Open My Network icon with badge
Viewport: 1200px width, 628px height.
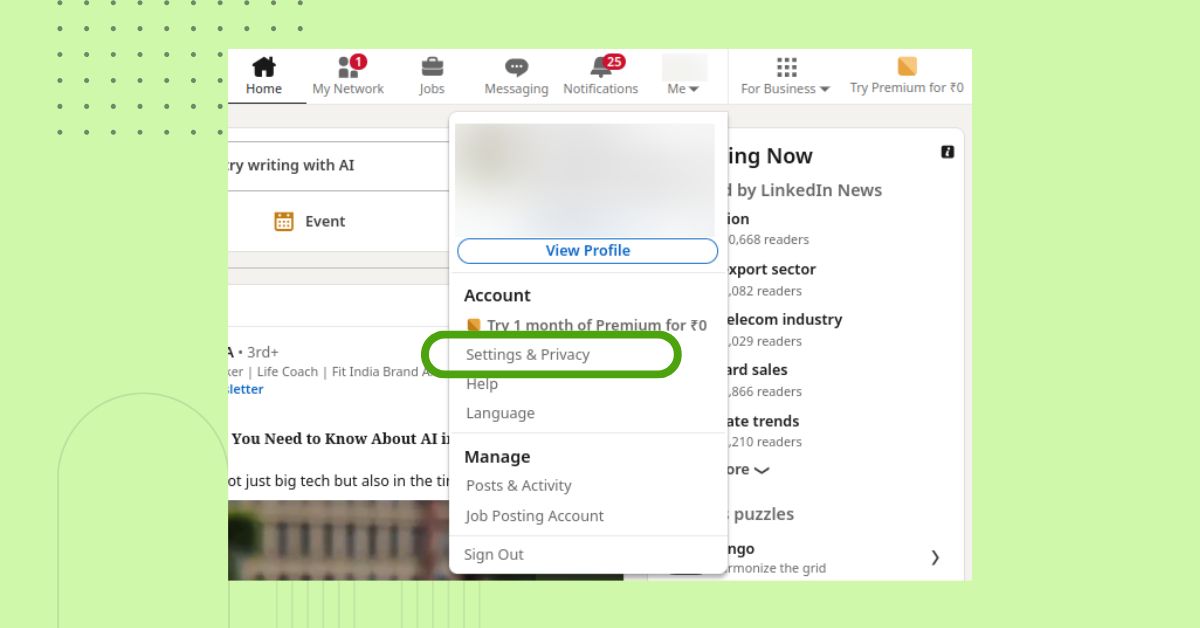click(350, 67)
